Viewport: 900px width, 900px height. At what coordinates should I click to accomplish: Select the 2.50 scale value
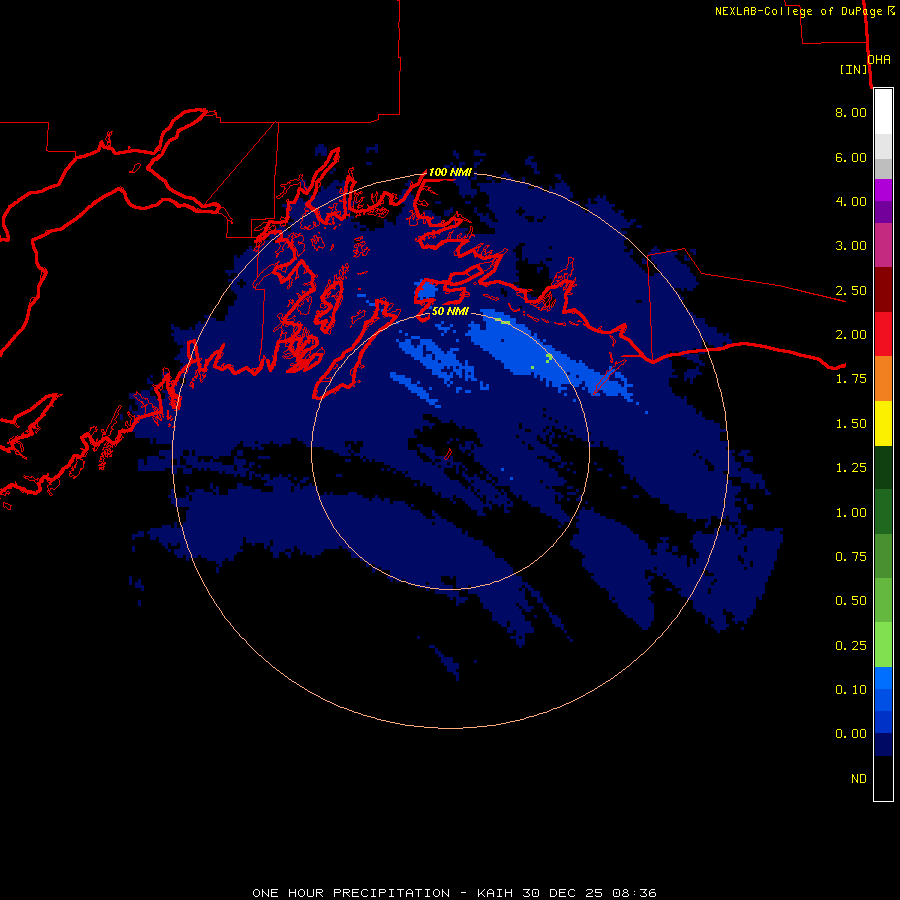tap(851, 290)
